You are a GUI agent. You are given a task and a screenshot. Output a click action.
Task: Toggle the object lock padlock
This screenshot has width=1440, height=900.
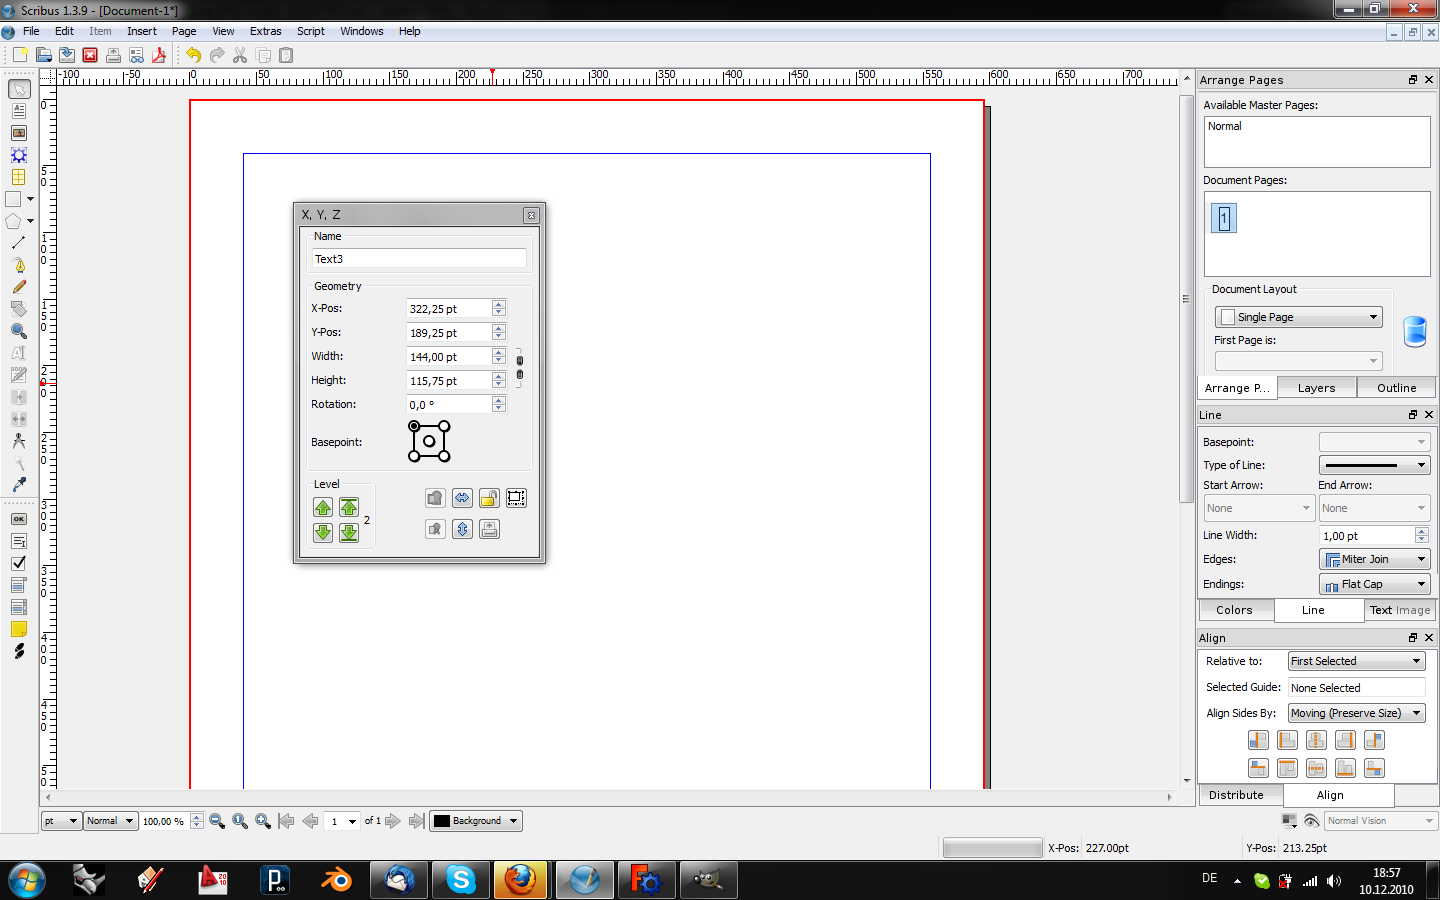pyautogui.click(x=489, y=498)
